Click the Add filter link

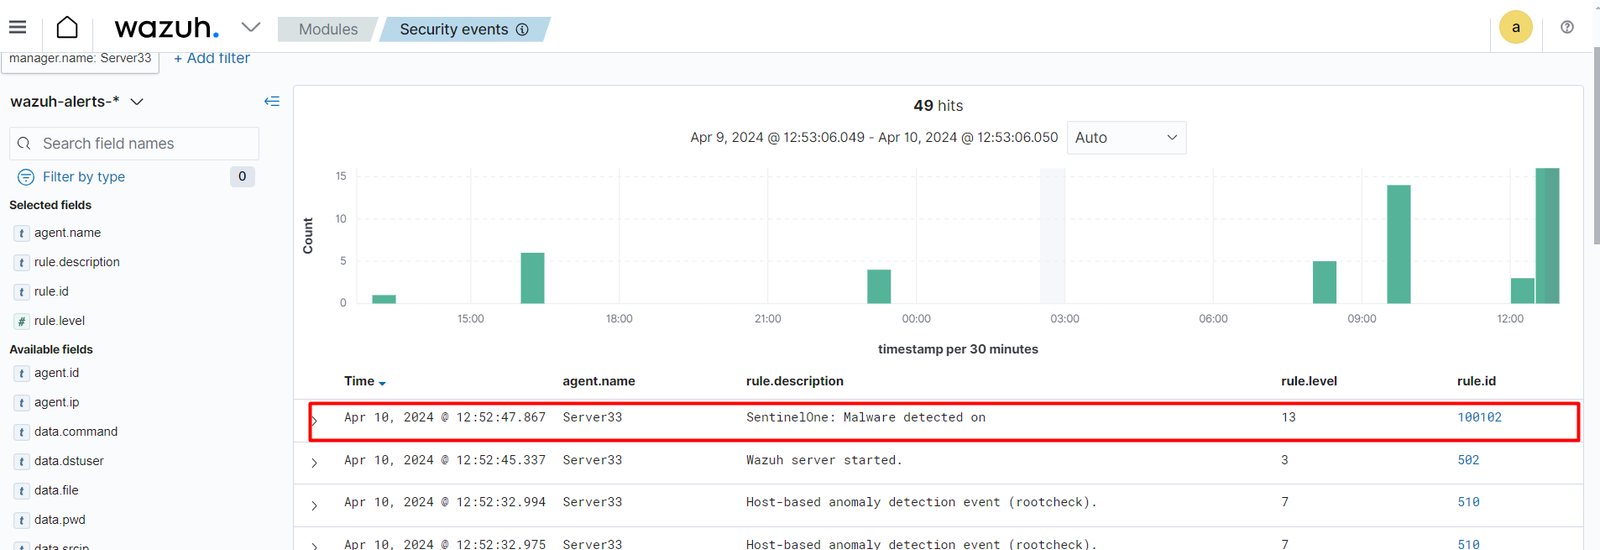tap(212, 58)
